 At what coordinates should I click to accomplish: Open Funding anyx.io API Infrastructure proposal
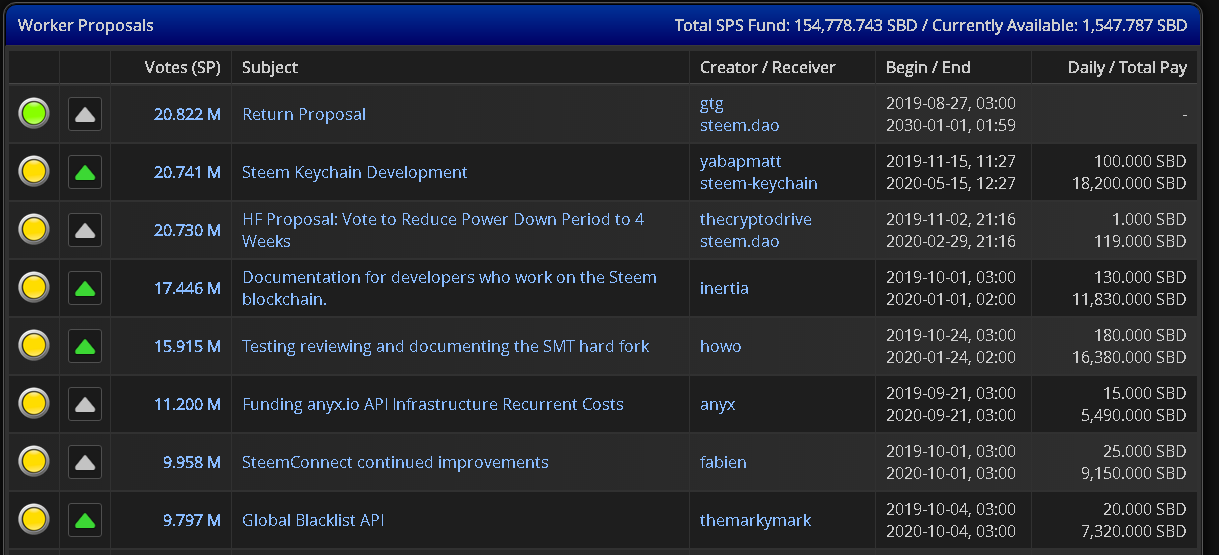pyautogui.click(x=433, y=404)
